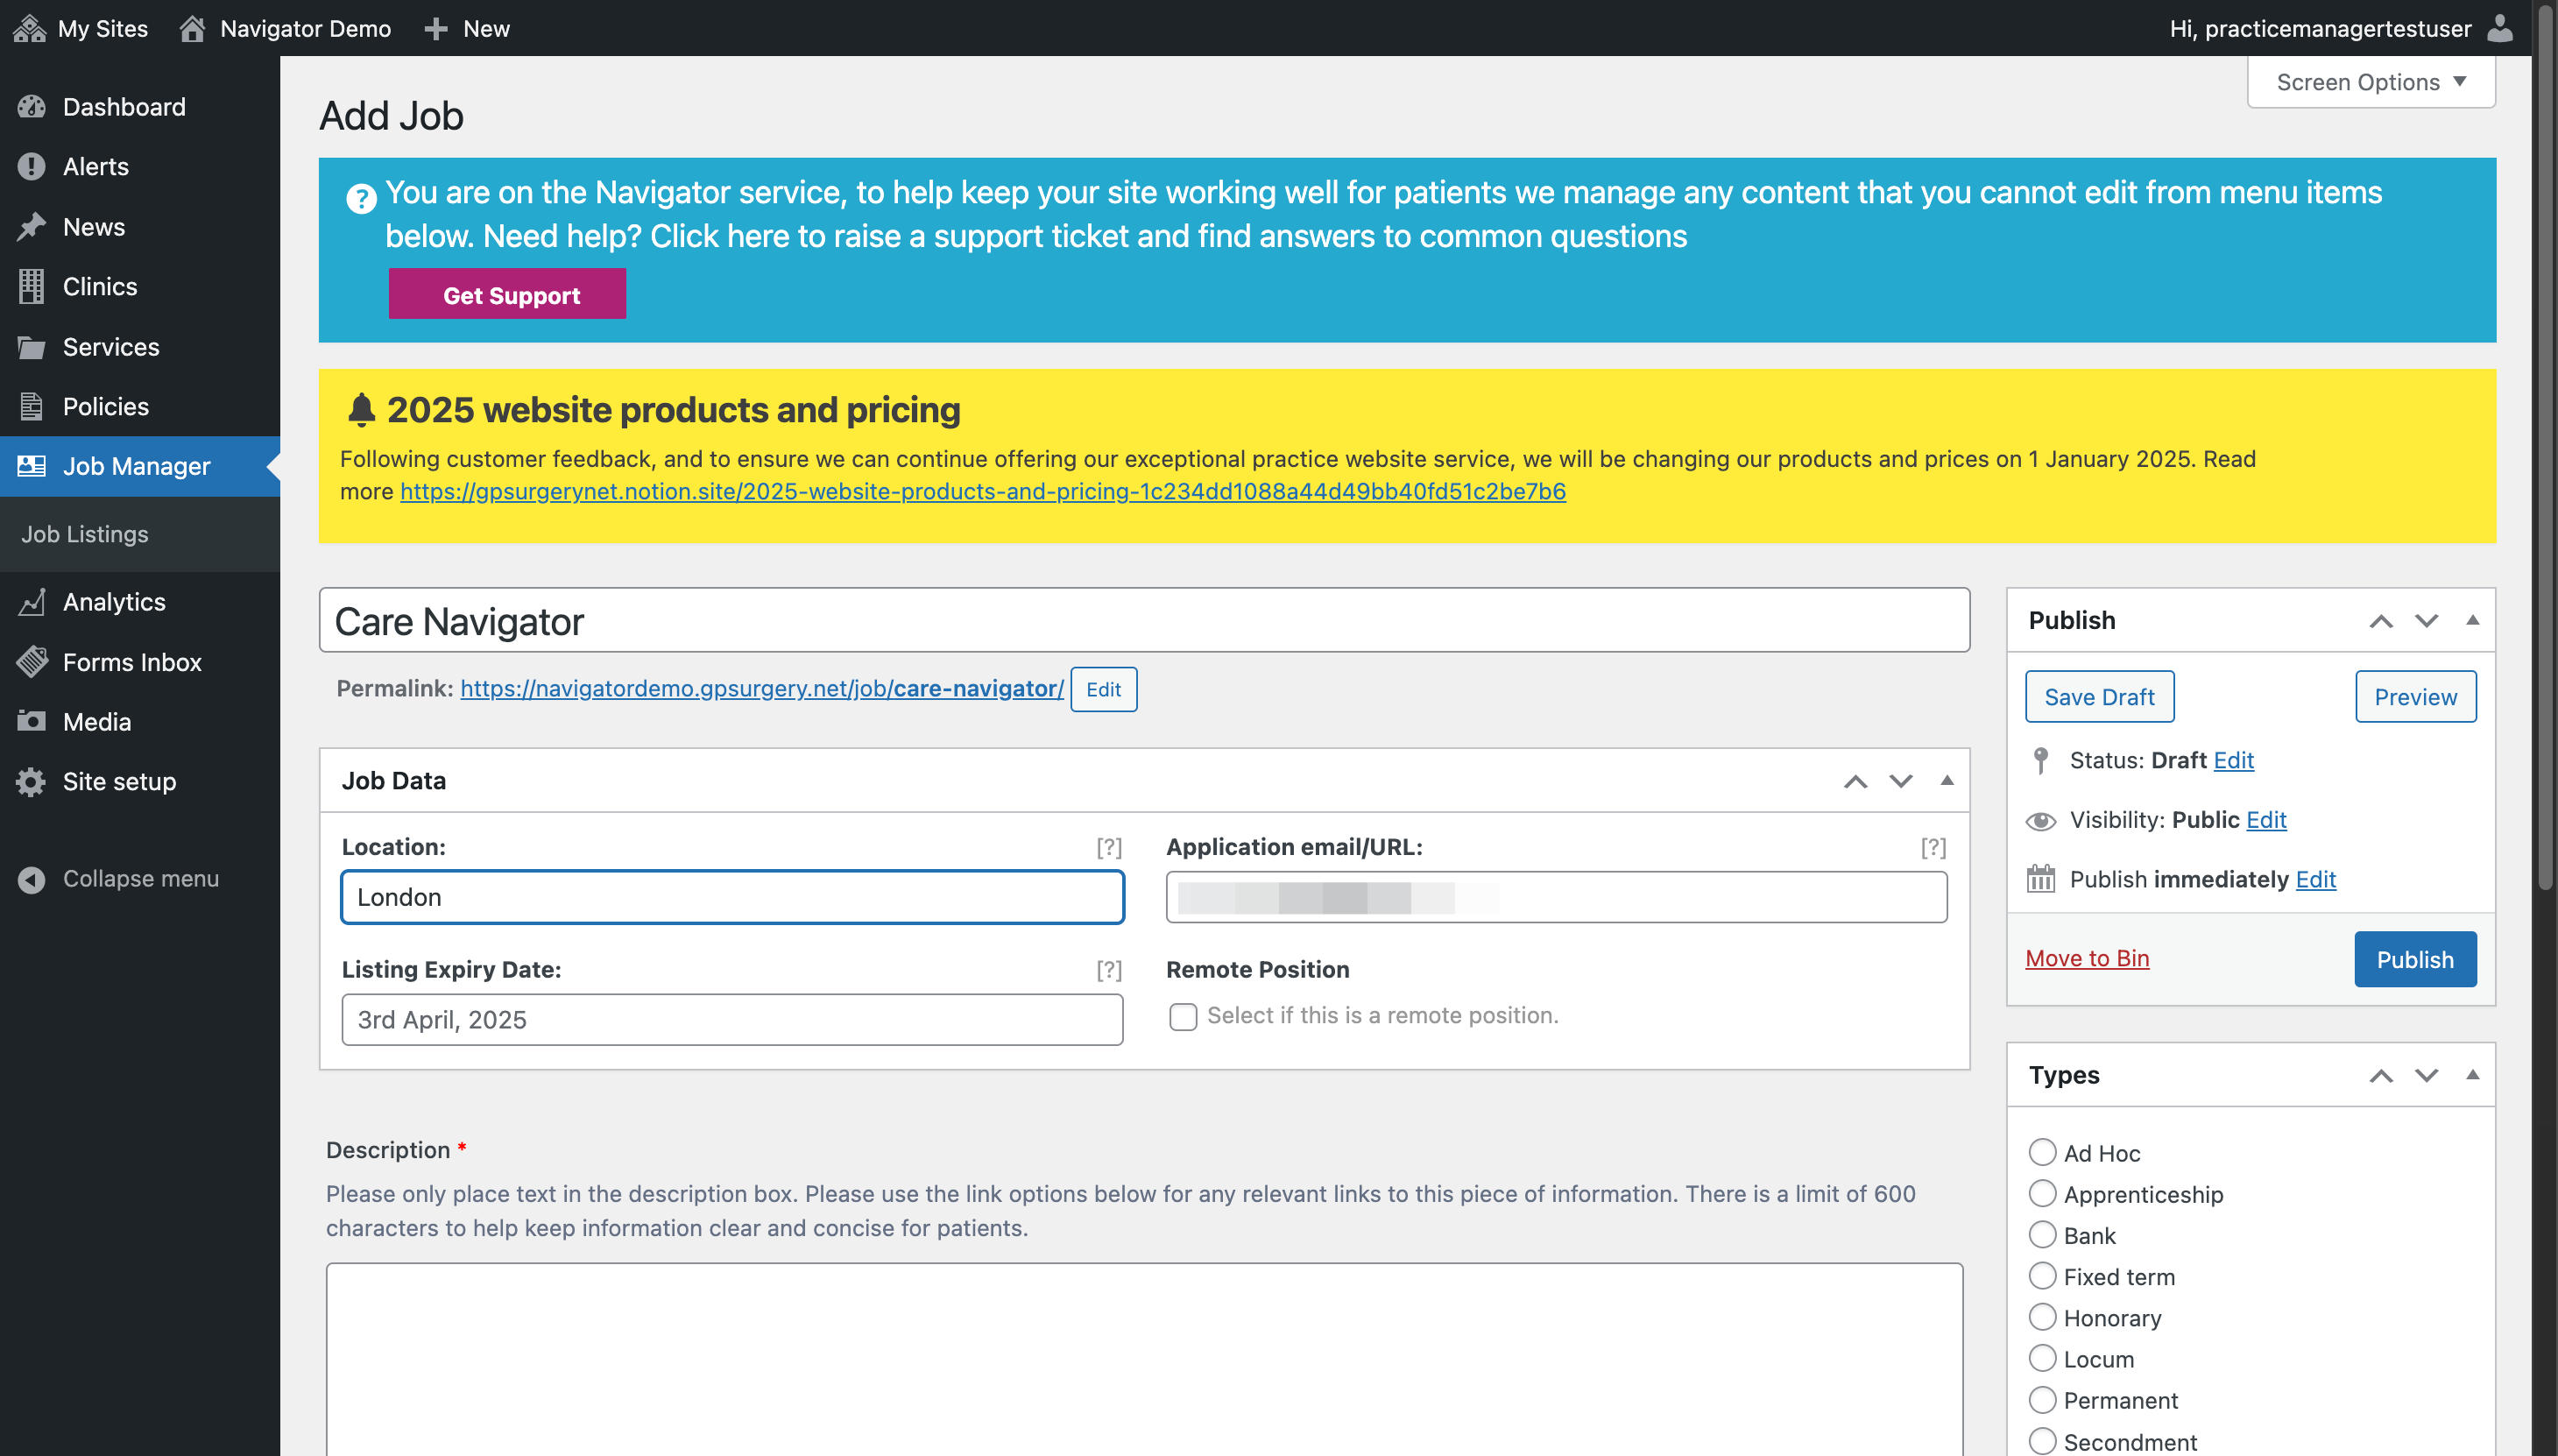Toggle the Publish panel triangle
This screenshot has height=1456, width=2558.
coord(2472,621)
